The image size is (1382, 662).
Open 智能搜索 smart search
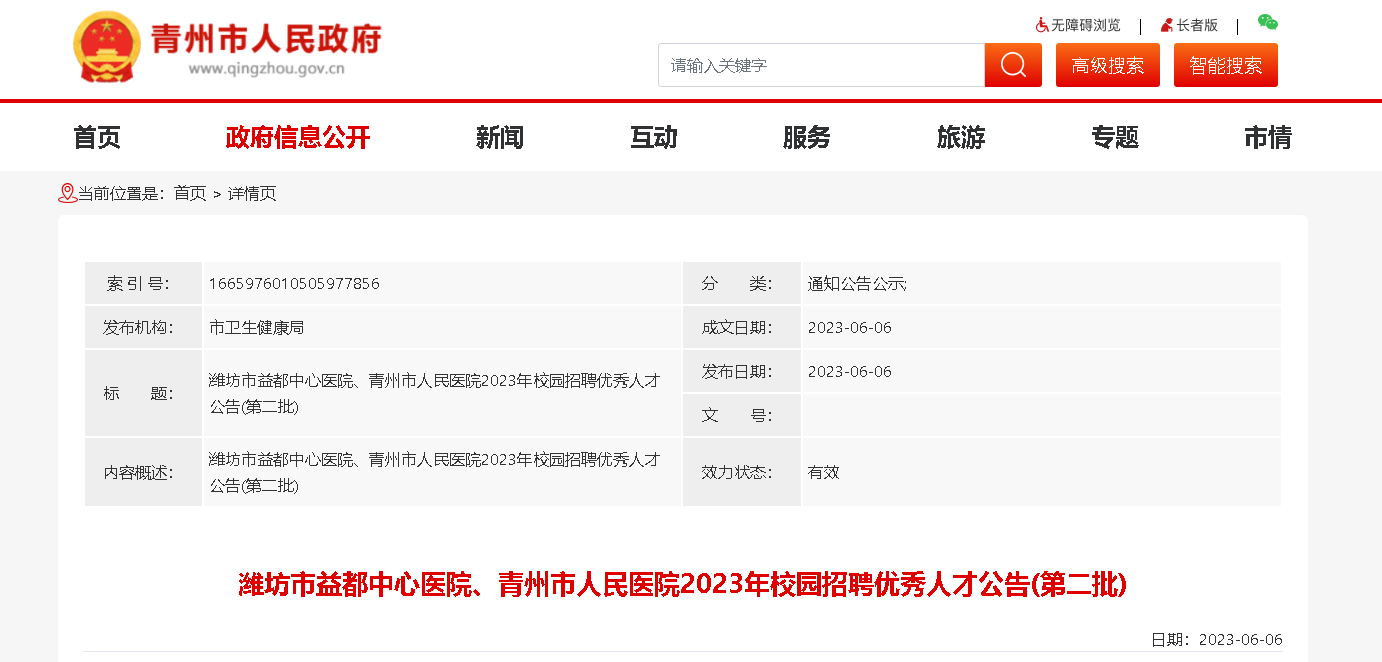(1225, 65)
